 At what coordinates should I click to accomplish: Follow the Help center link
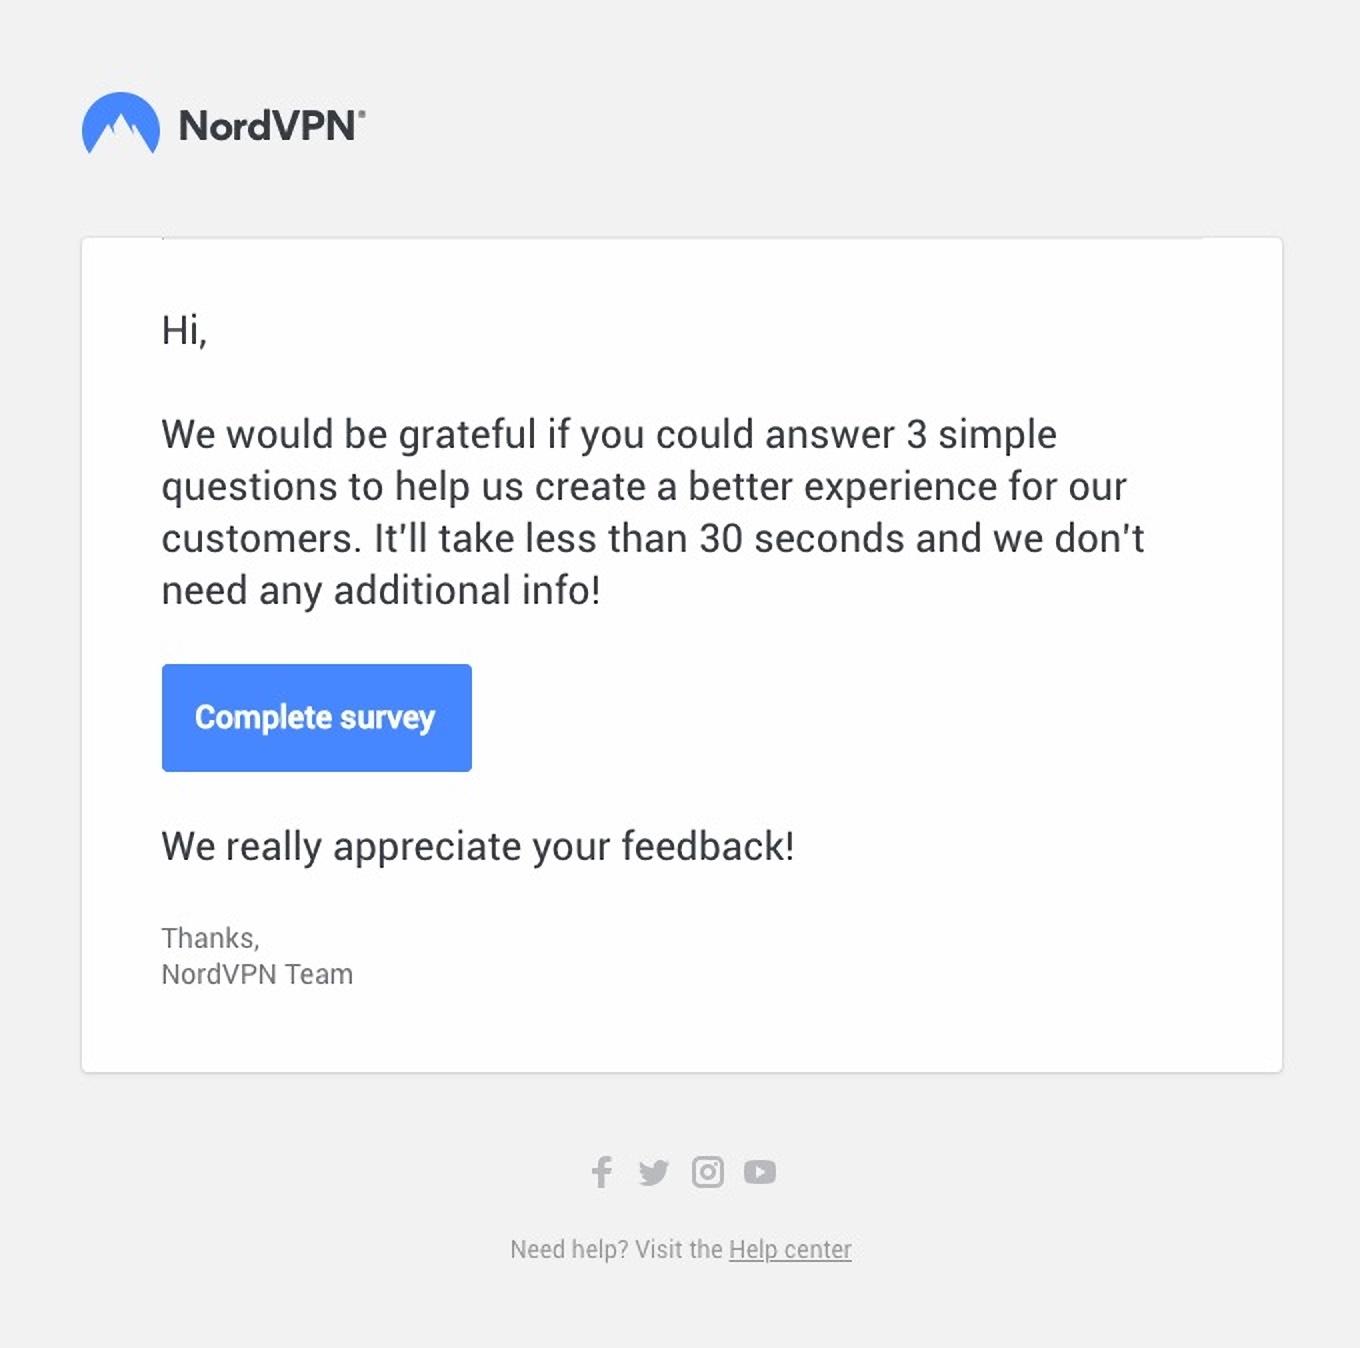click(x=790, y=1249)
